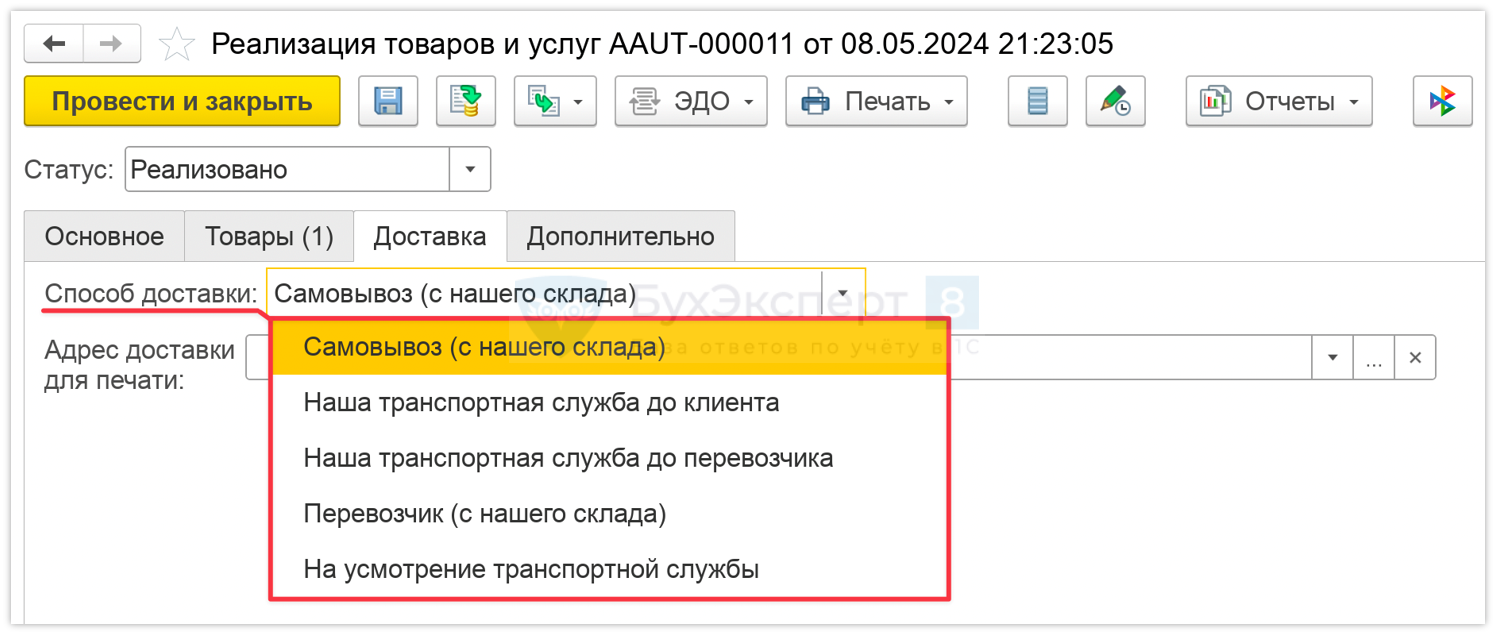Save document with floppy disk icon
The width and height of the screenshot is (1496, 635).
387,101
